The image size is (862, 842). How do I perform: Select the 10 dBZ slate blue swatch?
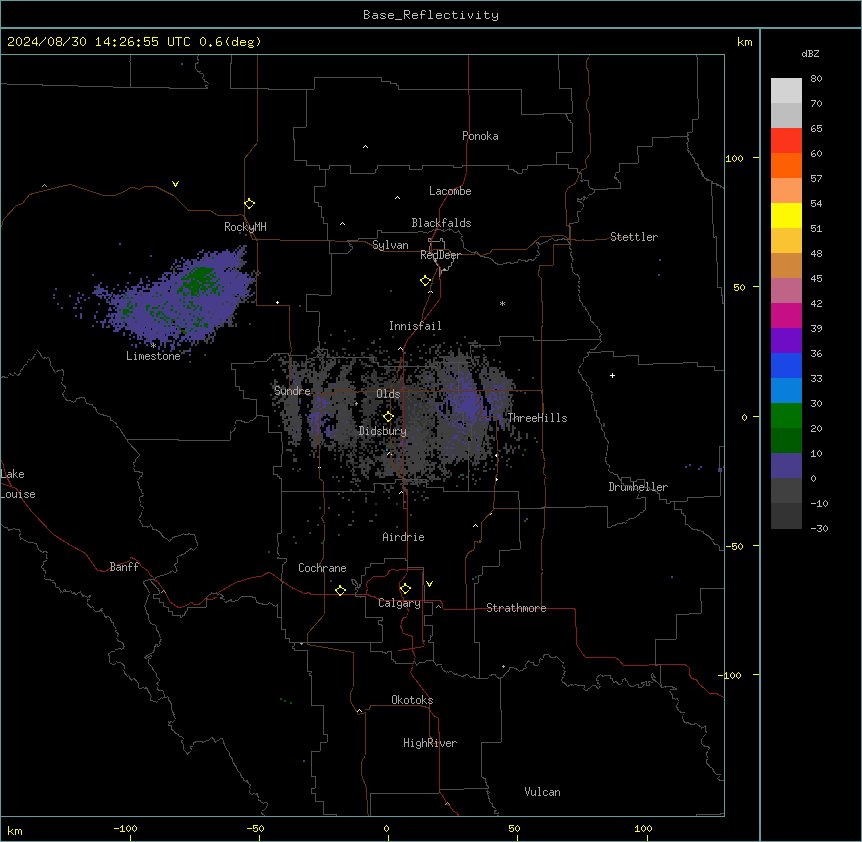(x=786, y=466)
